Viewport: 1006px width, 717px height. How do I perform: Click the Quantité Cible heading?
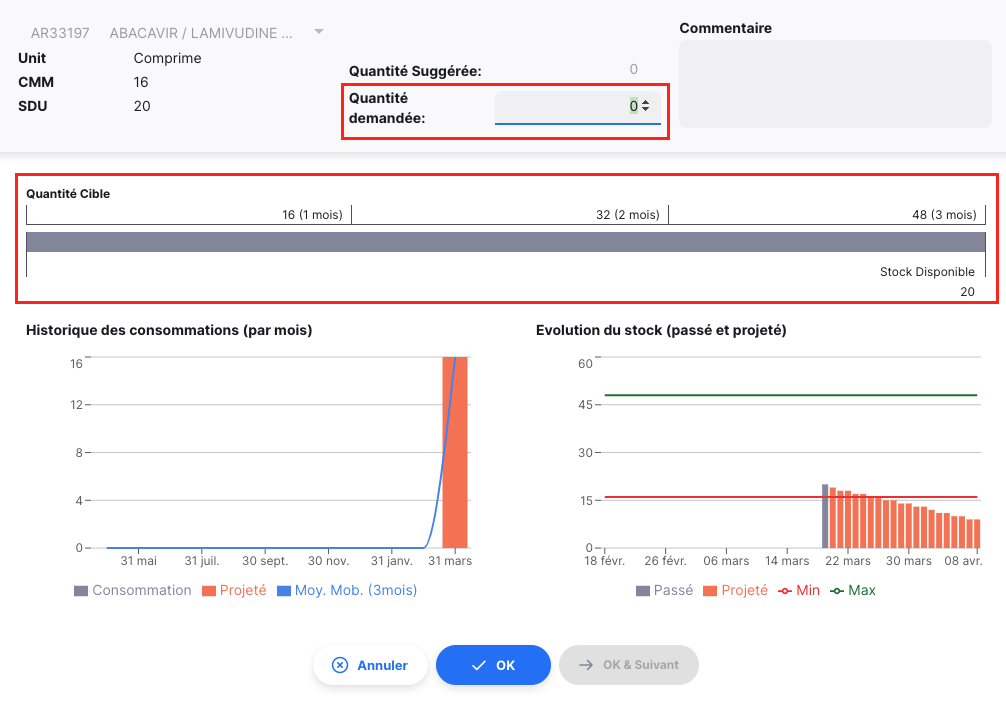pos(68,194)
